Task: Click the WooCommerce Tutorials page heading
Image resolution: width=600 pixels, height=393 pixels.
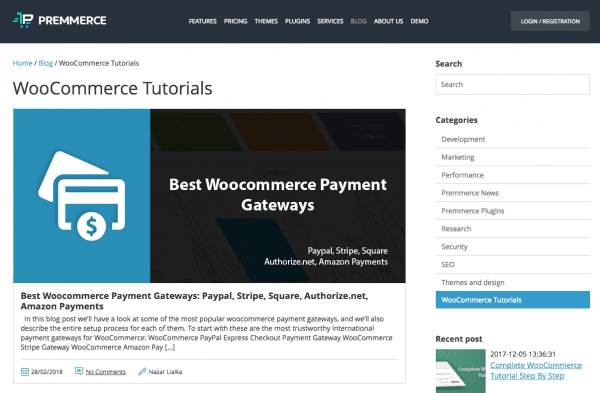Action: (x=112, y=88)
